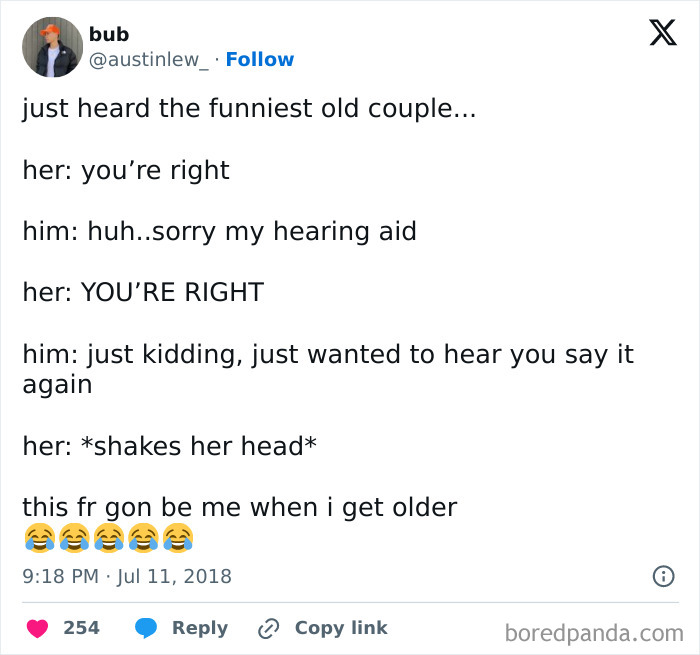Click the first laughing-crying emoji
Image resolution: width=700 pixels, height=655 pixels.
[37, 540]
